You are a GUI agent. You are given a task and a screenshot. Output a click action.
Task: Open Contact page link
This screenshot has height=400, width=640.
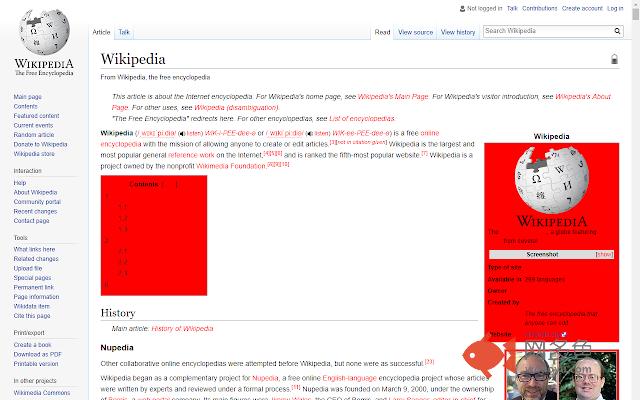point(31,221)
